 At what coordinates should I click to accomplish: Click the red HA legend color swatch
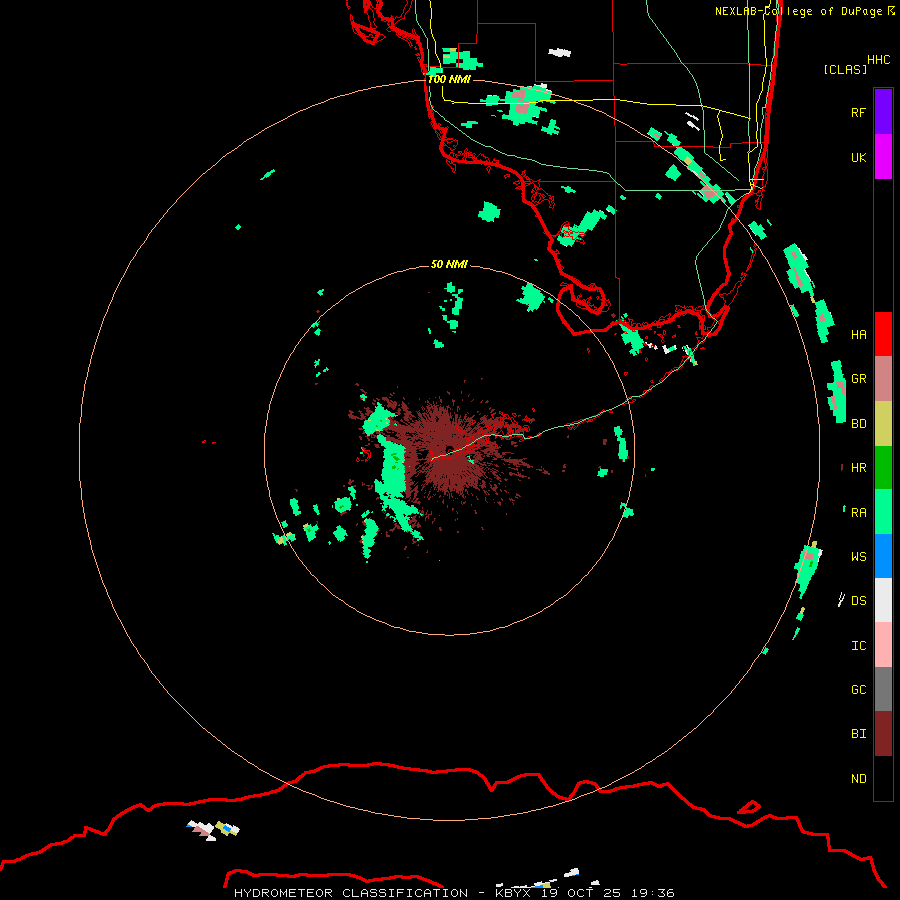pyautogui.click(x=883, y=334)
